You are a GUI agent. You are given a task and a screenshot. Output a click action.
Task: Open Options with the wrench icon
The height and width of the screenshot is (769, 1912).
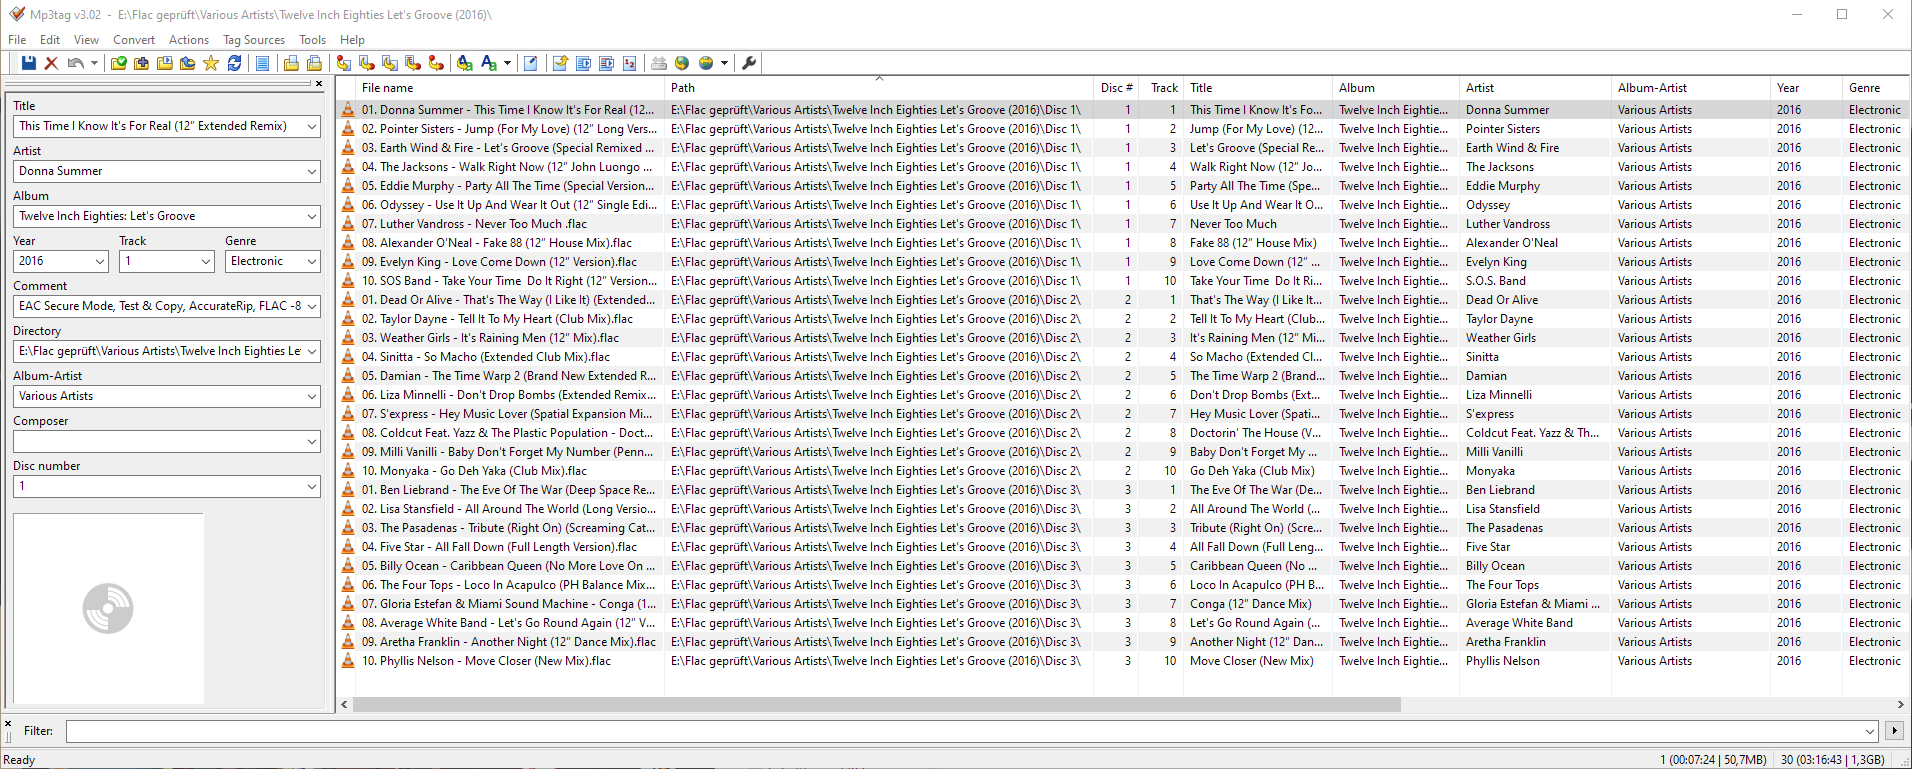click(749, 63)
